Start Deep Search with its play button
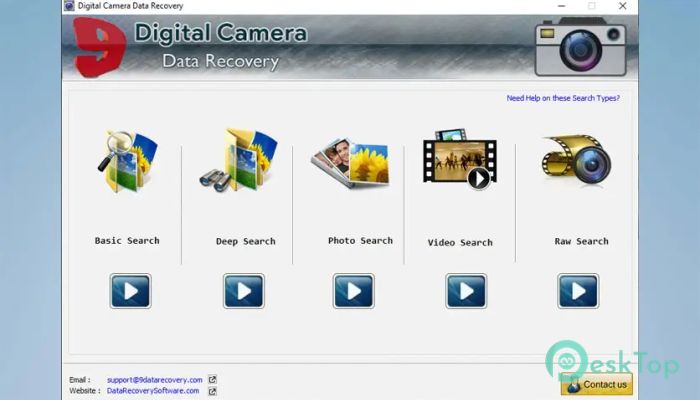This screenshot has width=700, height=400. 244,291
